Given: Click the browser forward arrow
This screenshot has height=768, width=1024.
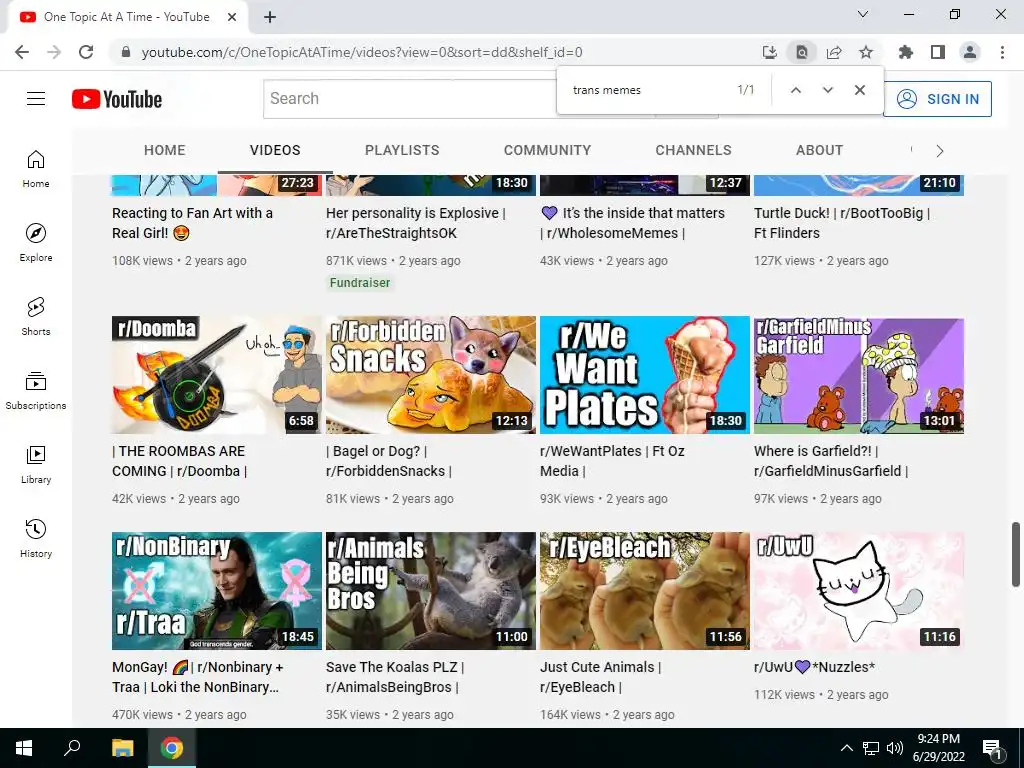Looking at the screenshot, I should click(x=54, y=52).
